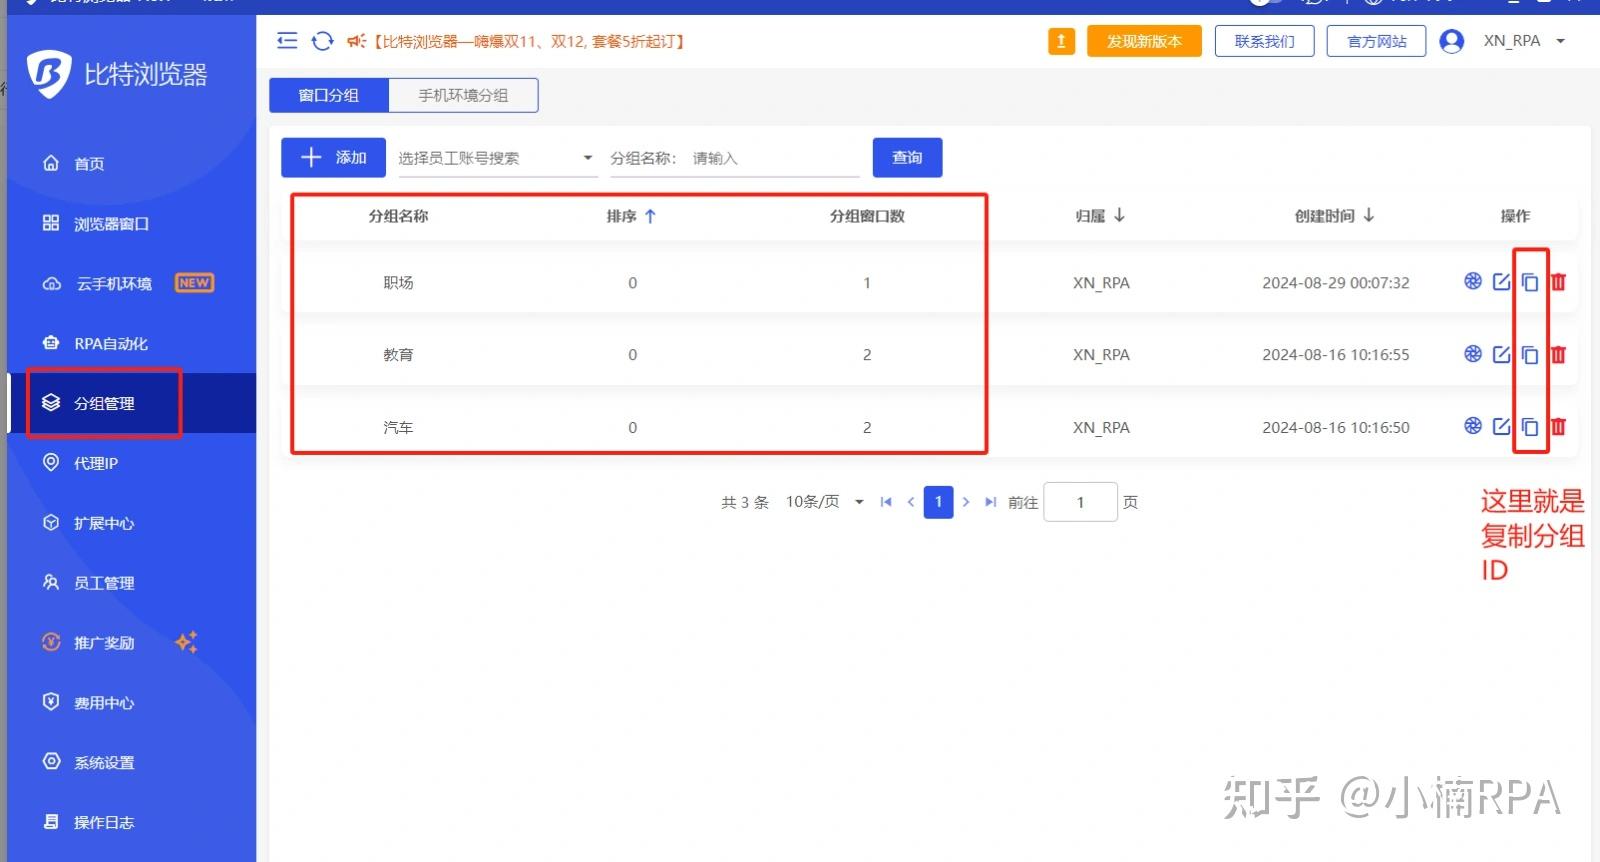Delete the 汽车 group

1558,427
